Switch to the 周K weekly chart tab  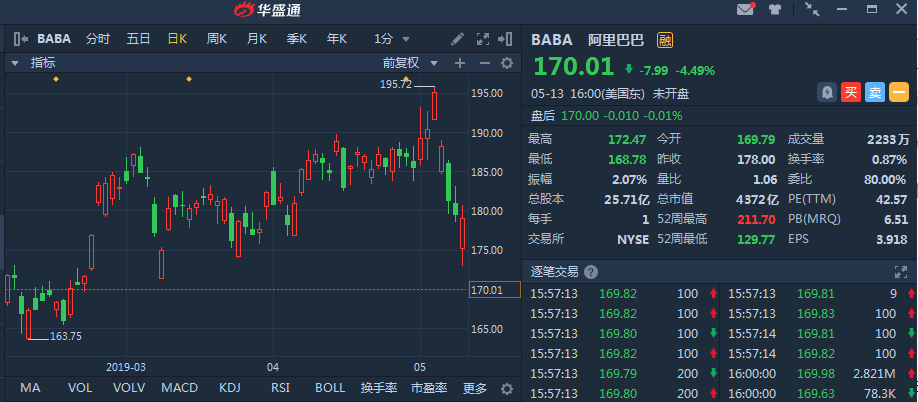click(217, 39)
